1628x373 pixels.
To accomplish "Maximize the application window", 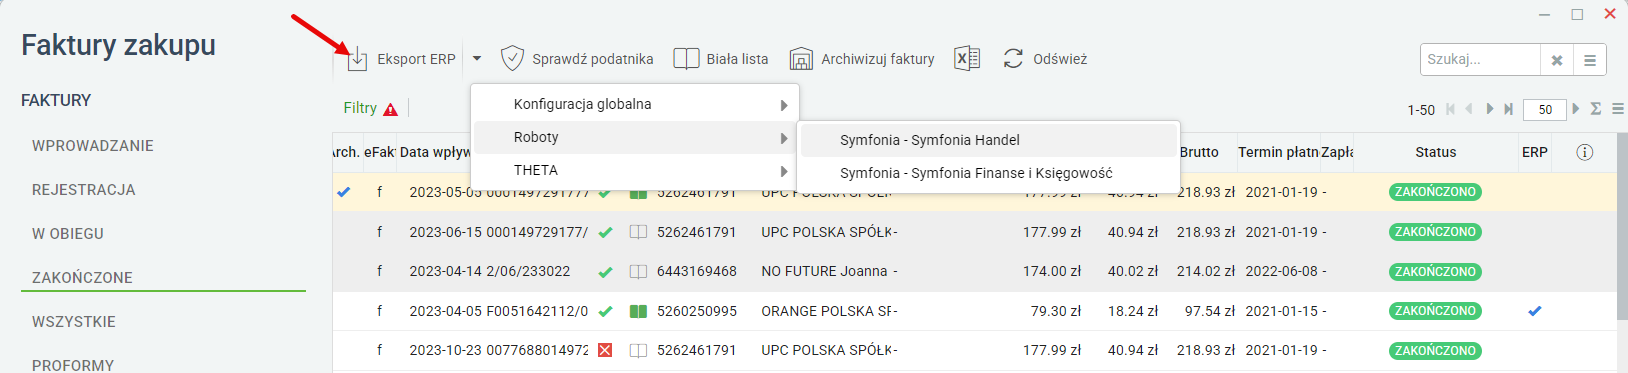I will [1577, 14].
